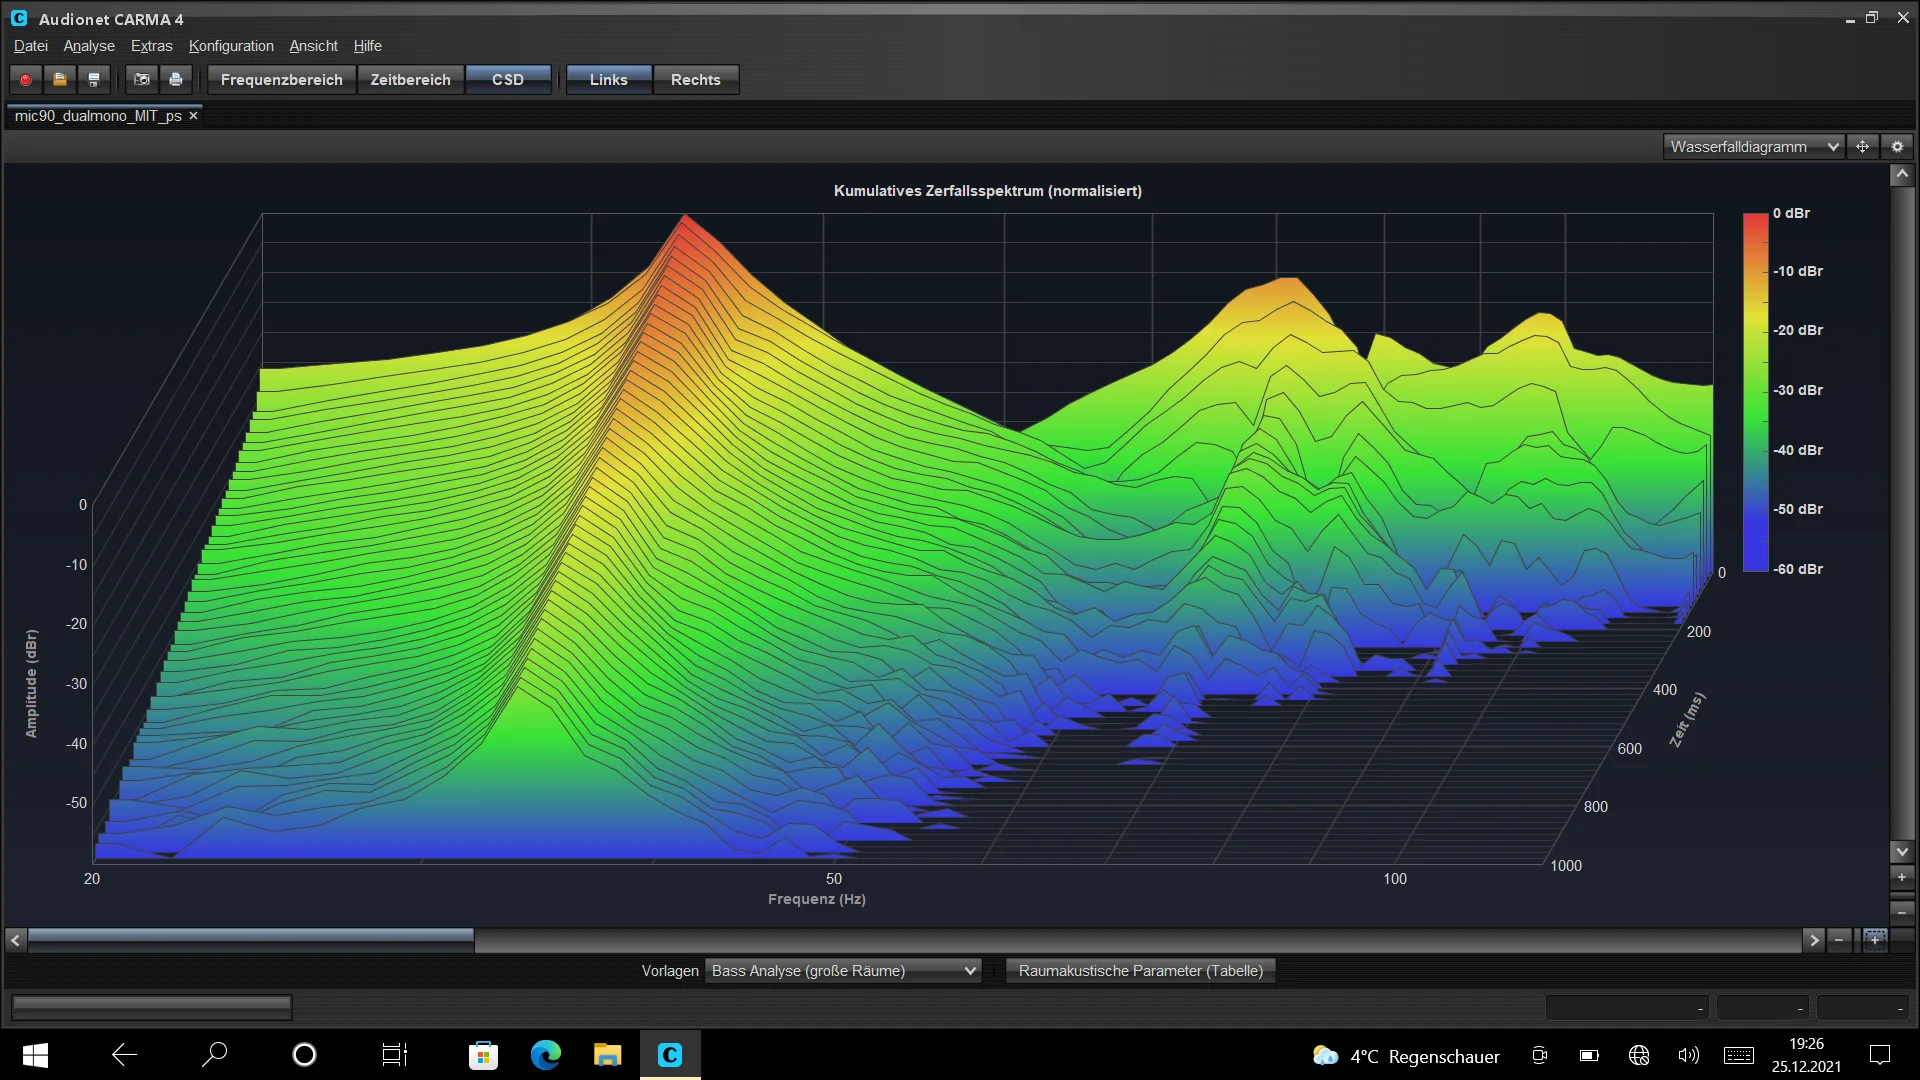Screen dimensions: 1920x1080
Task: Open the Datei menu
Action: [31, 46]
